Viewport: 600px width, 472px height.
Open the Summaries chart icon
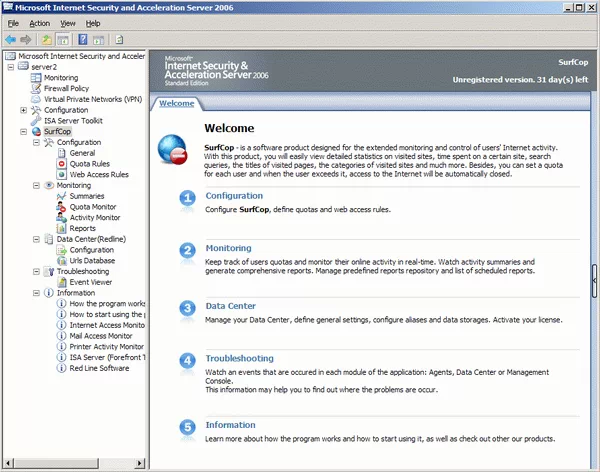coord(61,196)
